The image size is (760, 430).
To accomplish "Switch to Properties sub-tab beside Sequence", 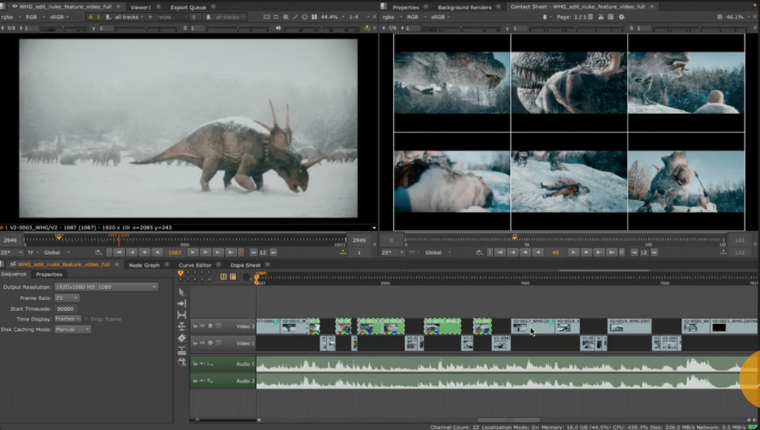I will pos(49,274).
